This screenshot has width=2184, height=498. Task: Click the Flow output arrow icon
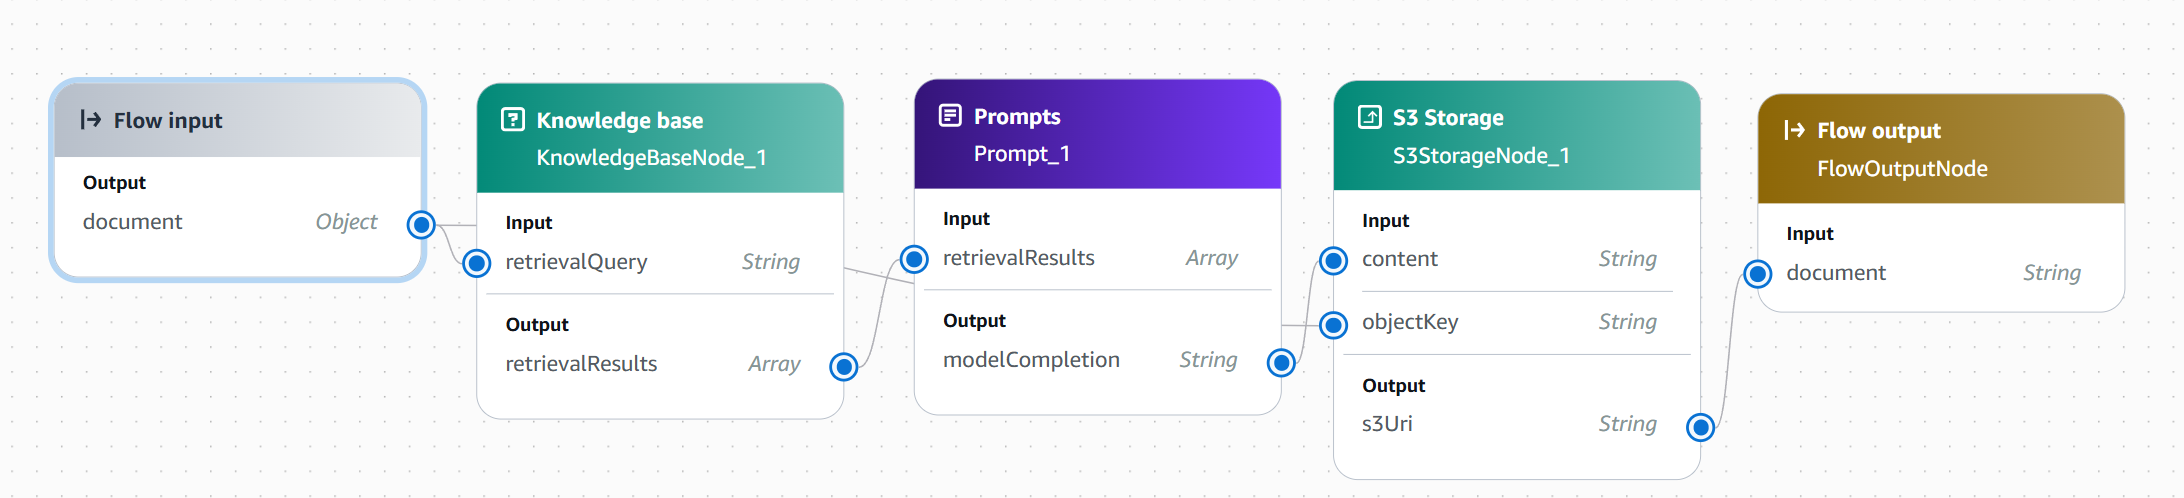coord(1794,130)
